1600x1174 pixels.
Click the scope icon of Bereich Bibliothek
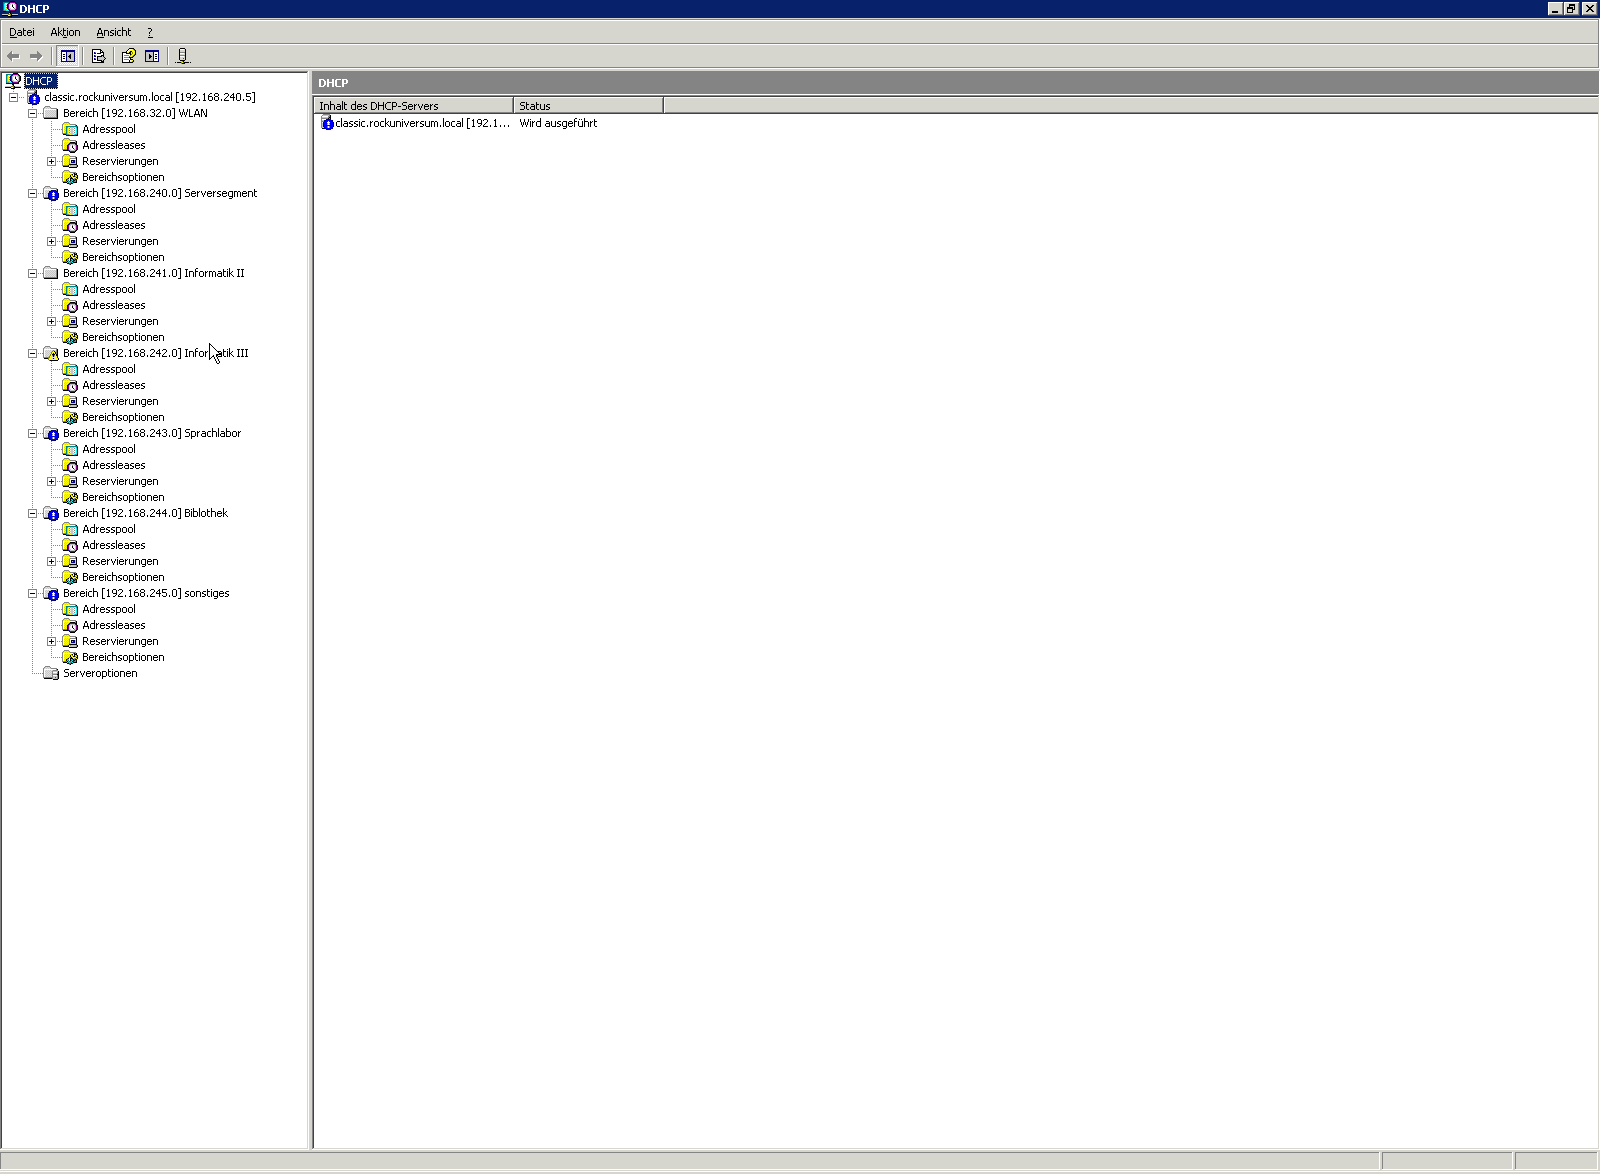coord(51,513)
